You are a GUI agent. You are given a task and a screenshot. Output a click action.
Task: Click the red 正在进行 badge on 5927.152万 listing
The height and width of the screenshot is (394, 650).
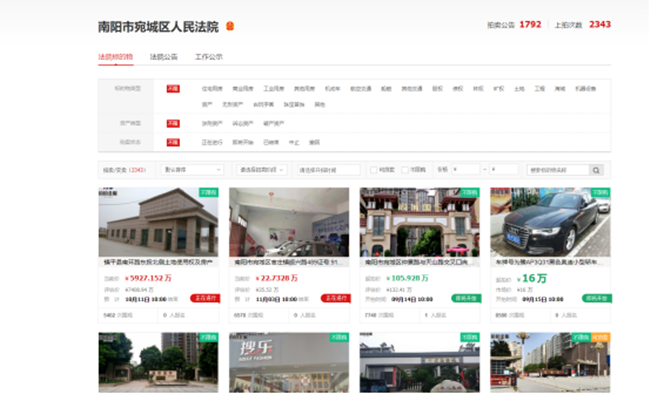coord(205,298)
